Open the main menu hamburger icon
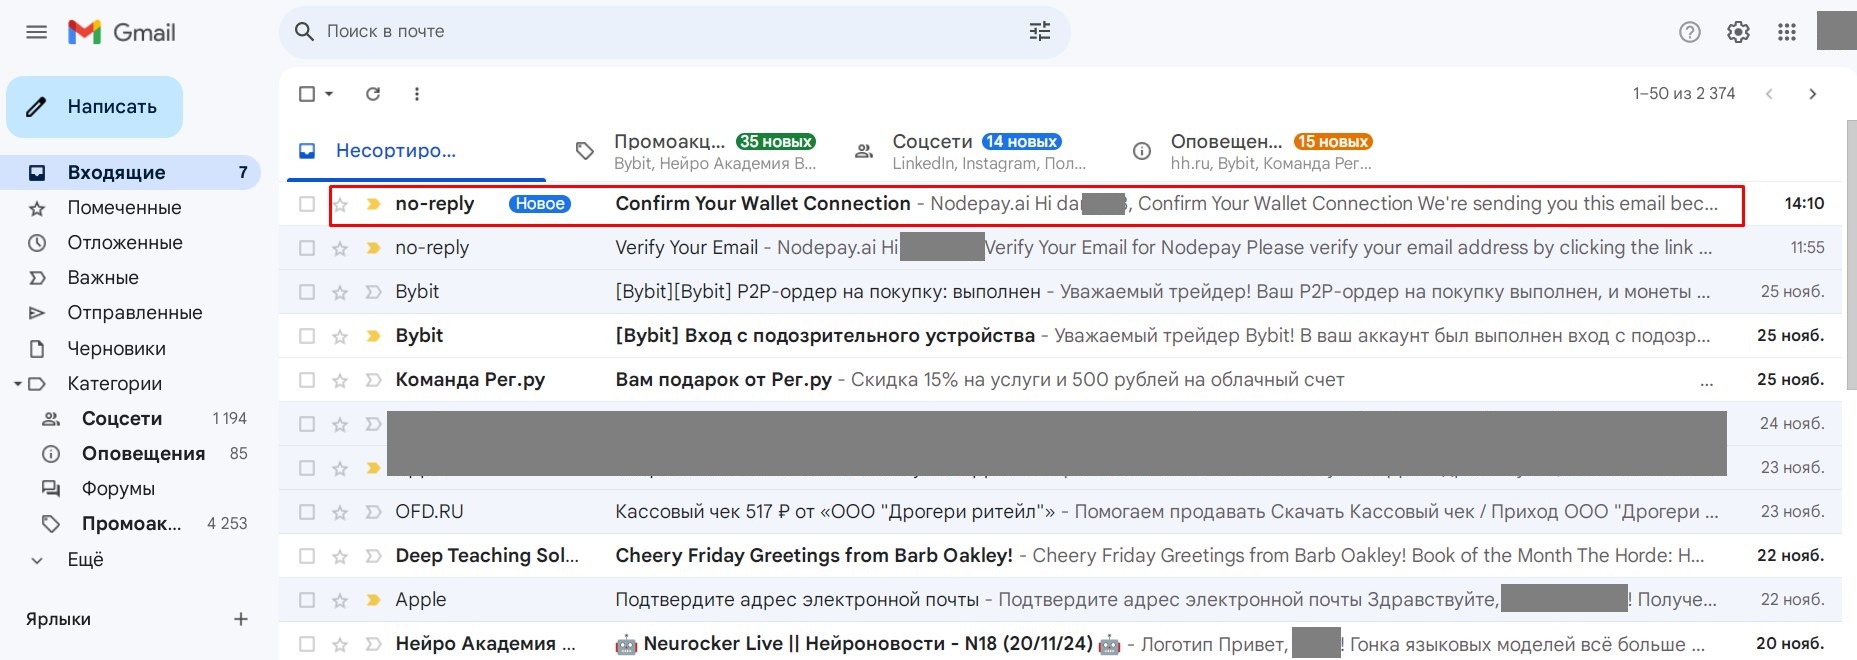Viewport: 1857px width, 660px height. 37,32
